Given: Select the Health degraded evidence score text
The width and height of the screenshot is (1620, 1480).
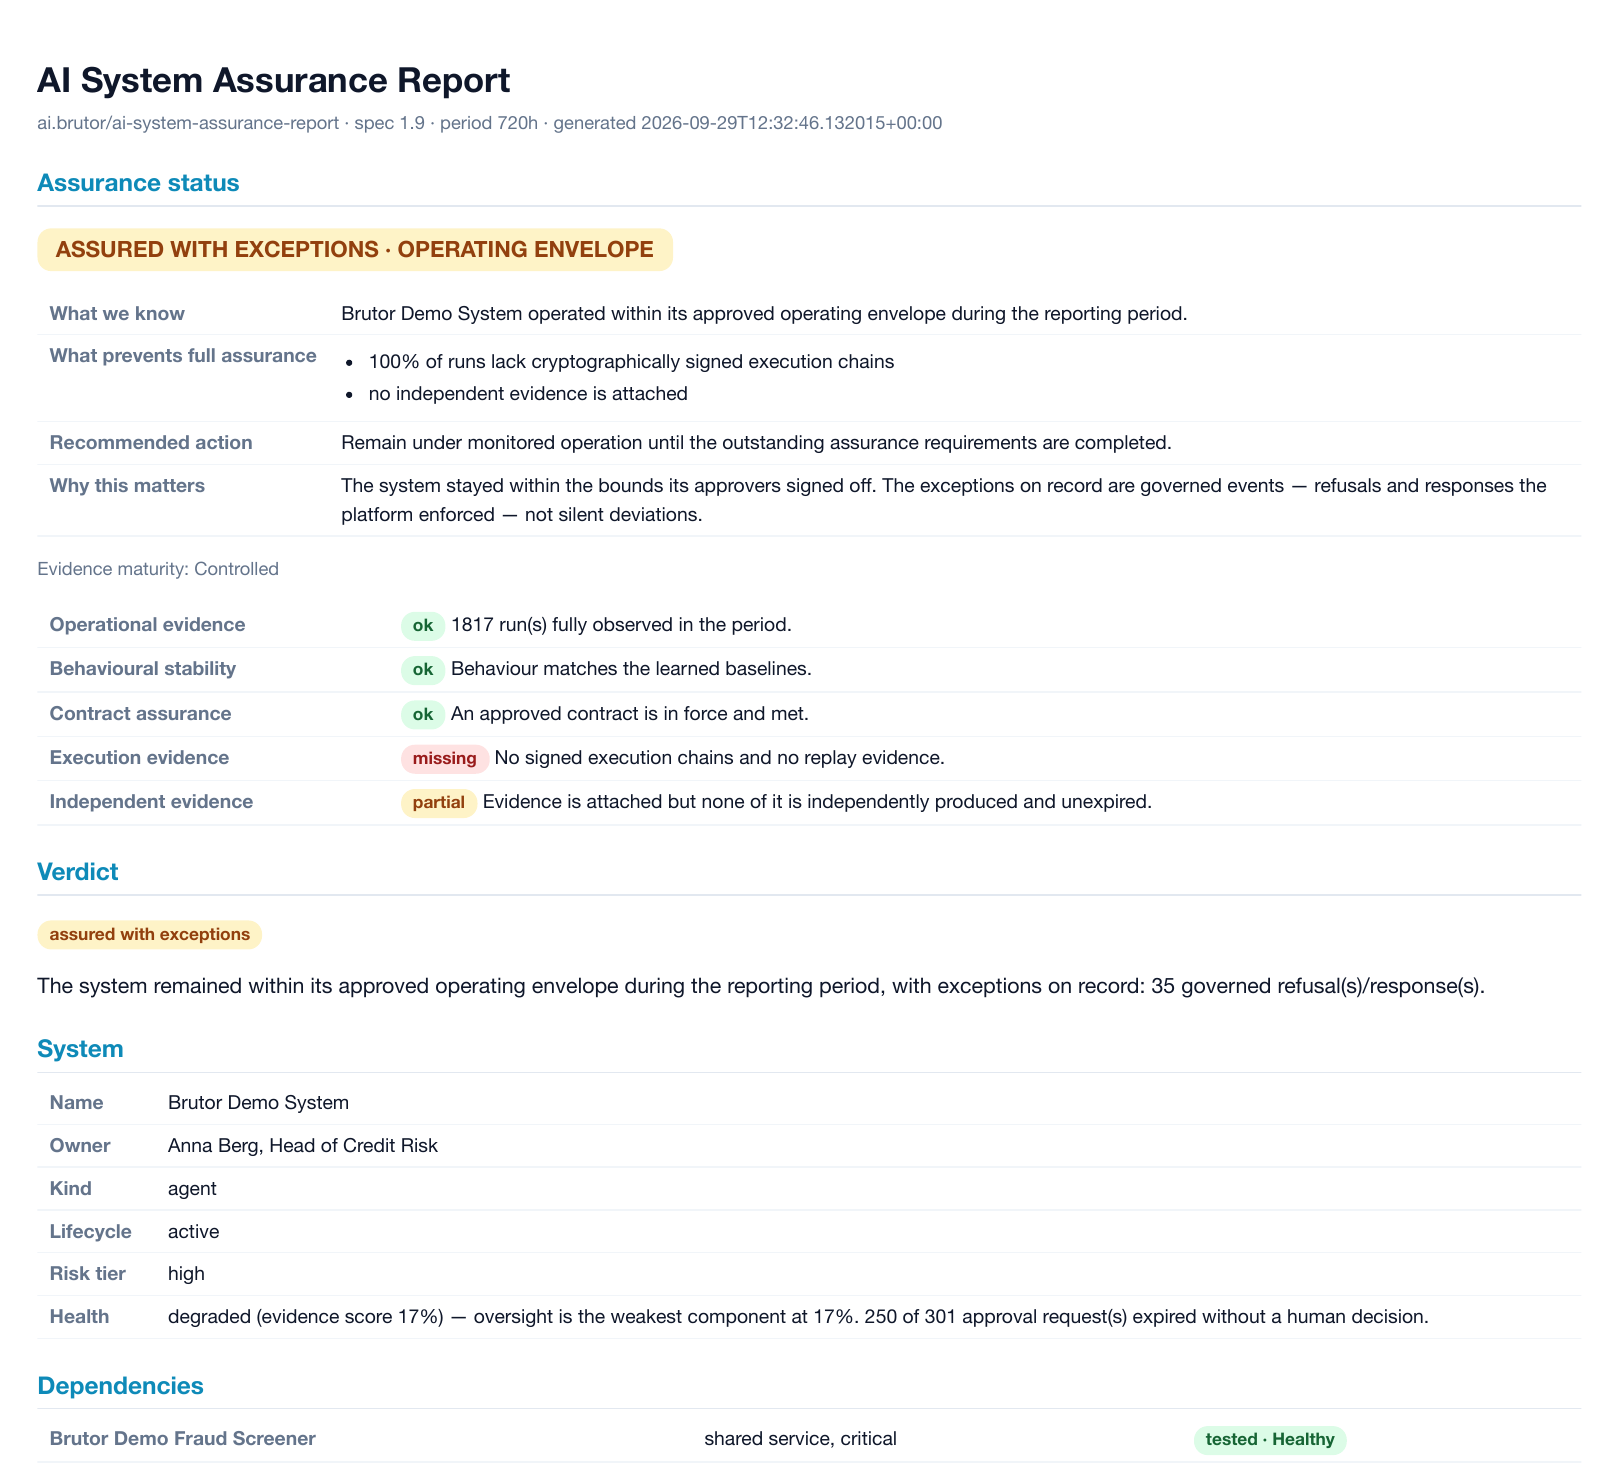Looking at the screenshot, I should [798, 1317].
